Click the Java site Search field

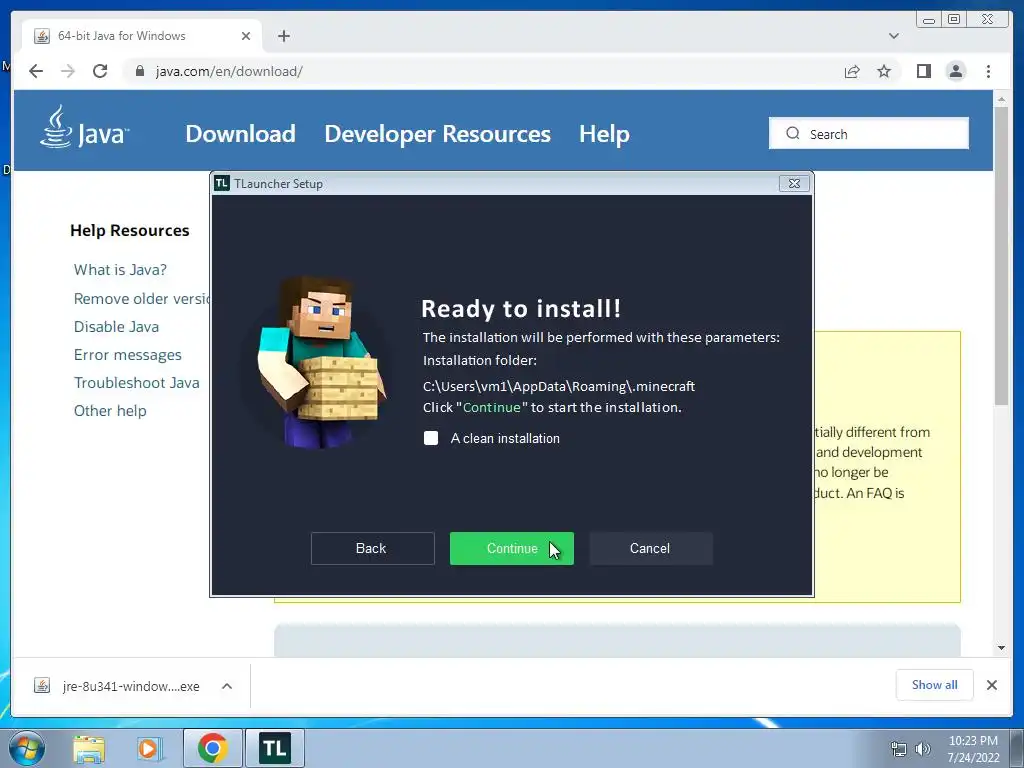coord(869,133)
